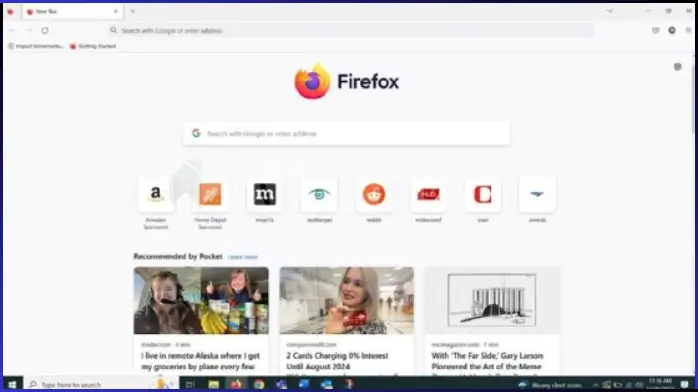Screen dimensions: 698x392
Task: Open a new tab with plus button
Action: [133, 12]
